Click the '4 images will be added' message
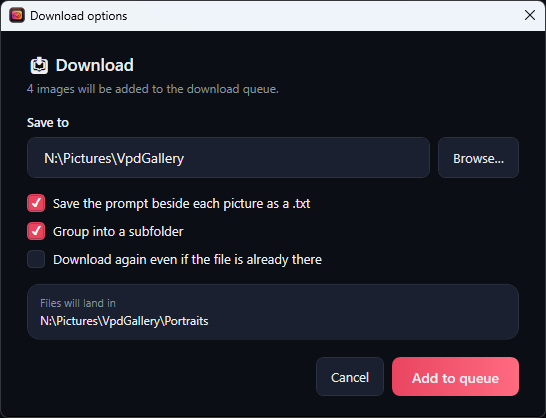The width and height of the screenshot is (546, 418). pyautogui.click(x=153, y=89)
